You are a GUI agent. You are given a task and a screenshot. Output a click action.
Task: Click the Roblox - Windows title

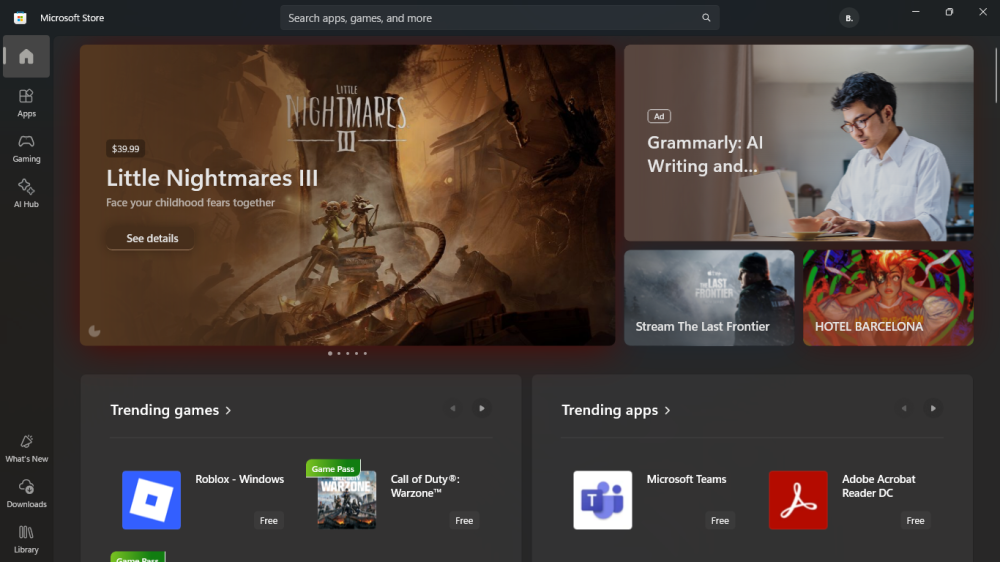click(x=239, y=479)
